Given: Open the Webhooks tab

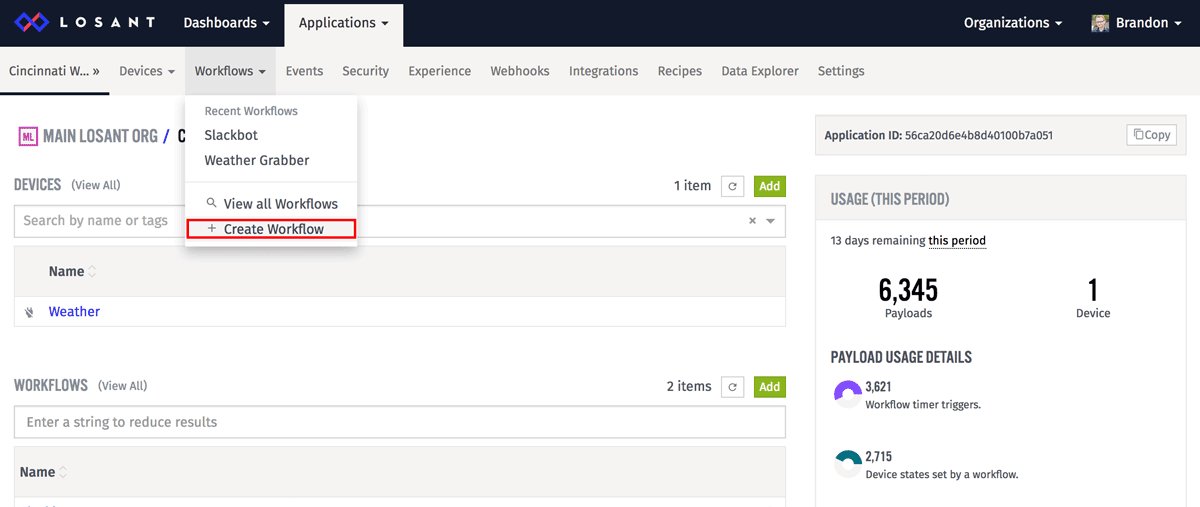Looking at the screenshot, I should point(520,71).
